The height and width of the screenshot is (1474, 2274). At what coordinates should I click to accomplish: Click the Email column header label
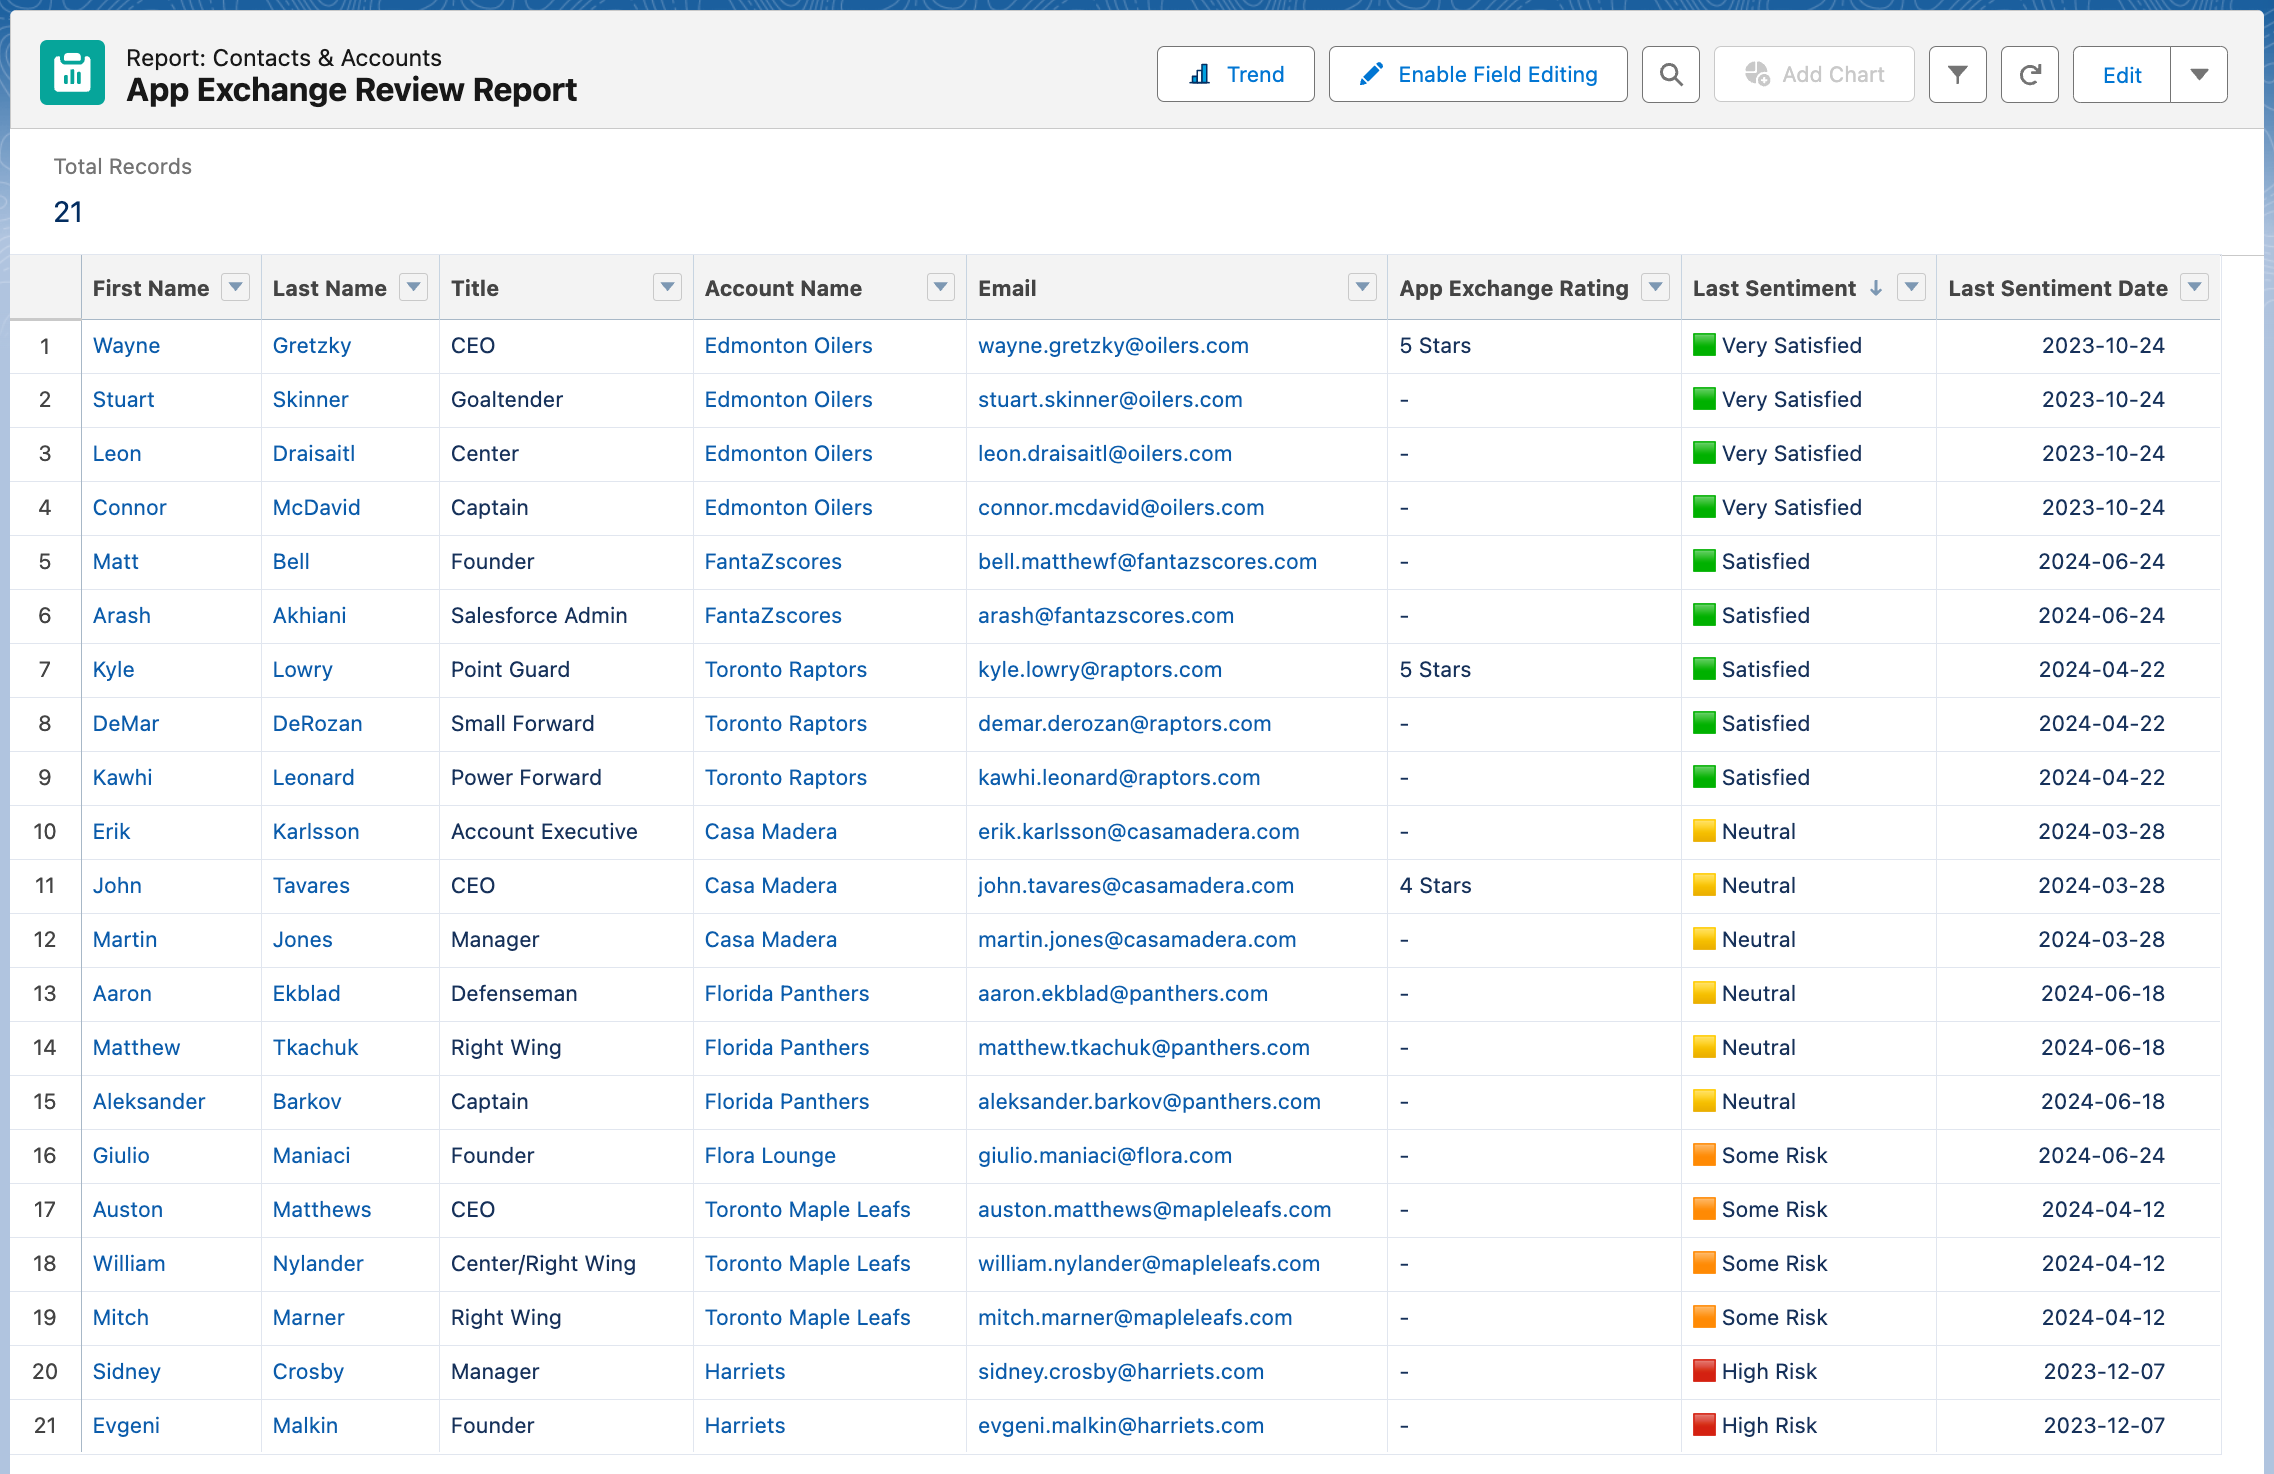tap(1007, 288)
